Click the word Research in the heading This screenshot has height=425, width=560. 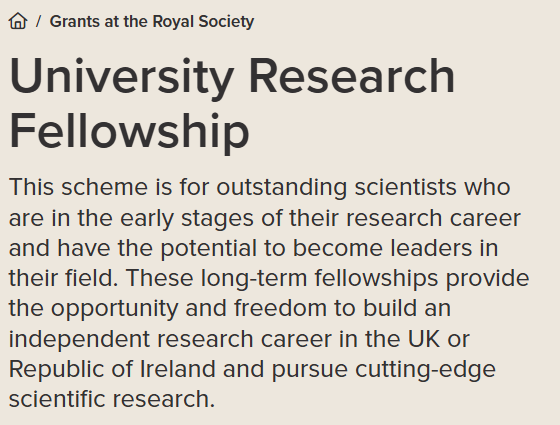pos(351,76)
